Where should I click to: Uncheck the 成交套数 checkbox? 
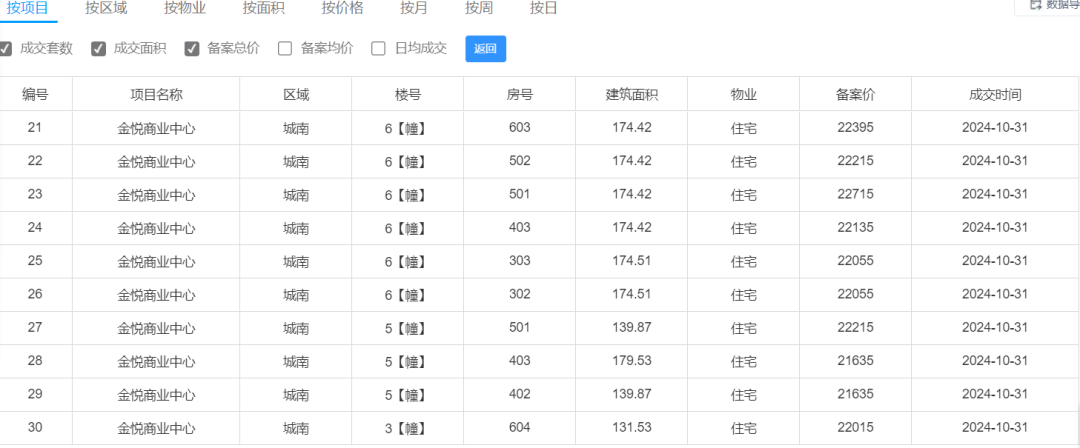[6, 49]
